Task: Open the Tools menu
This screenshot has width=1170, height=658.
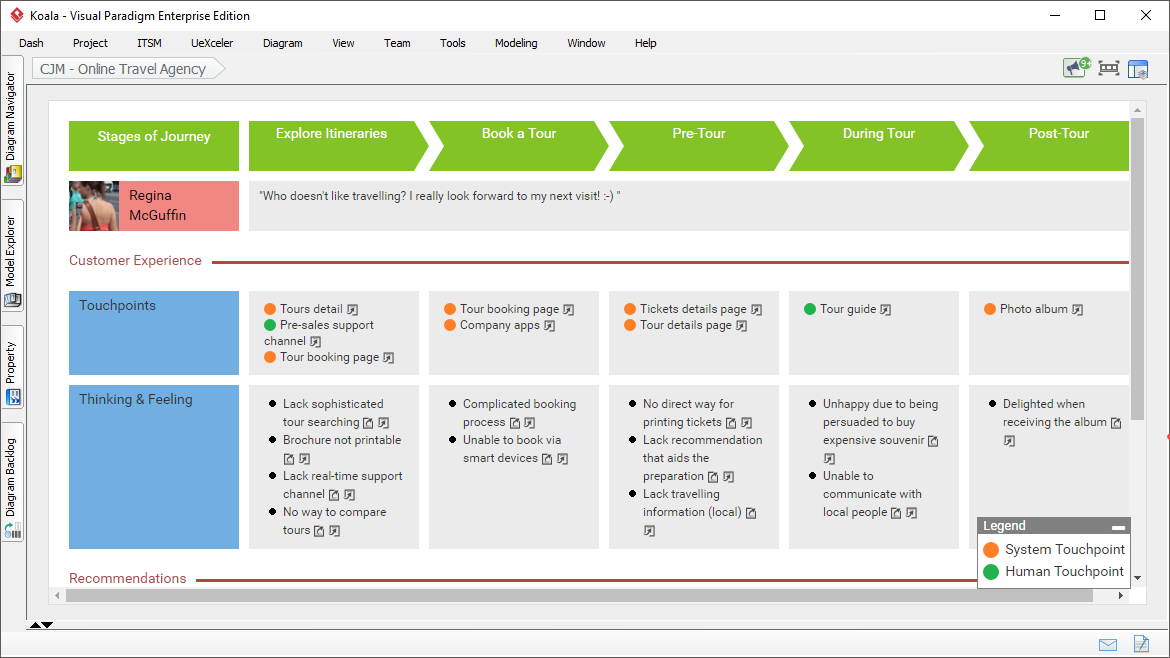Action: click(452, 43)
